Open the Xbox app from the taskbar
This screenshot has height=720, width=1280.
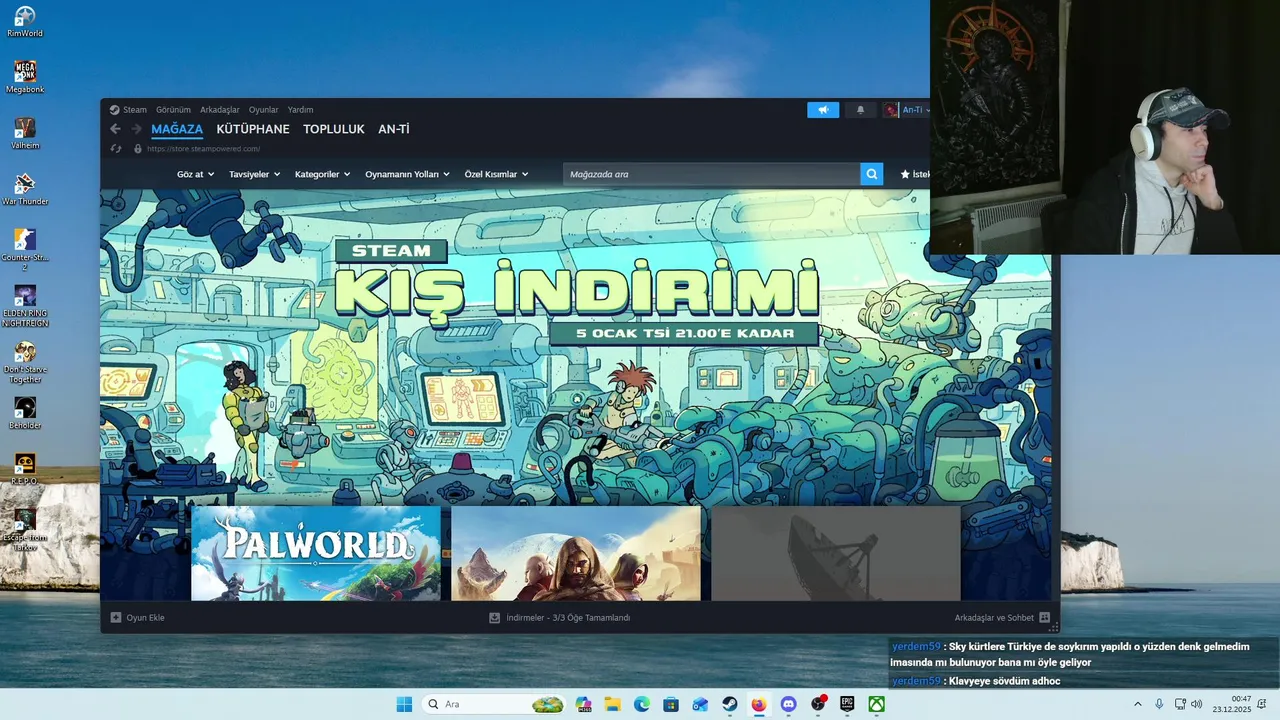[x=876, y=704]
